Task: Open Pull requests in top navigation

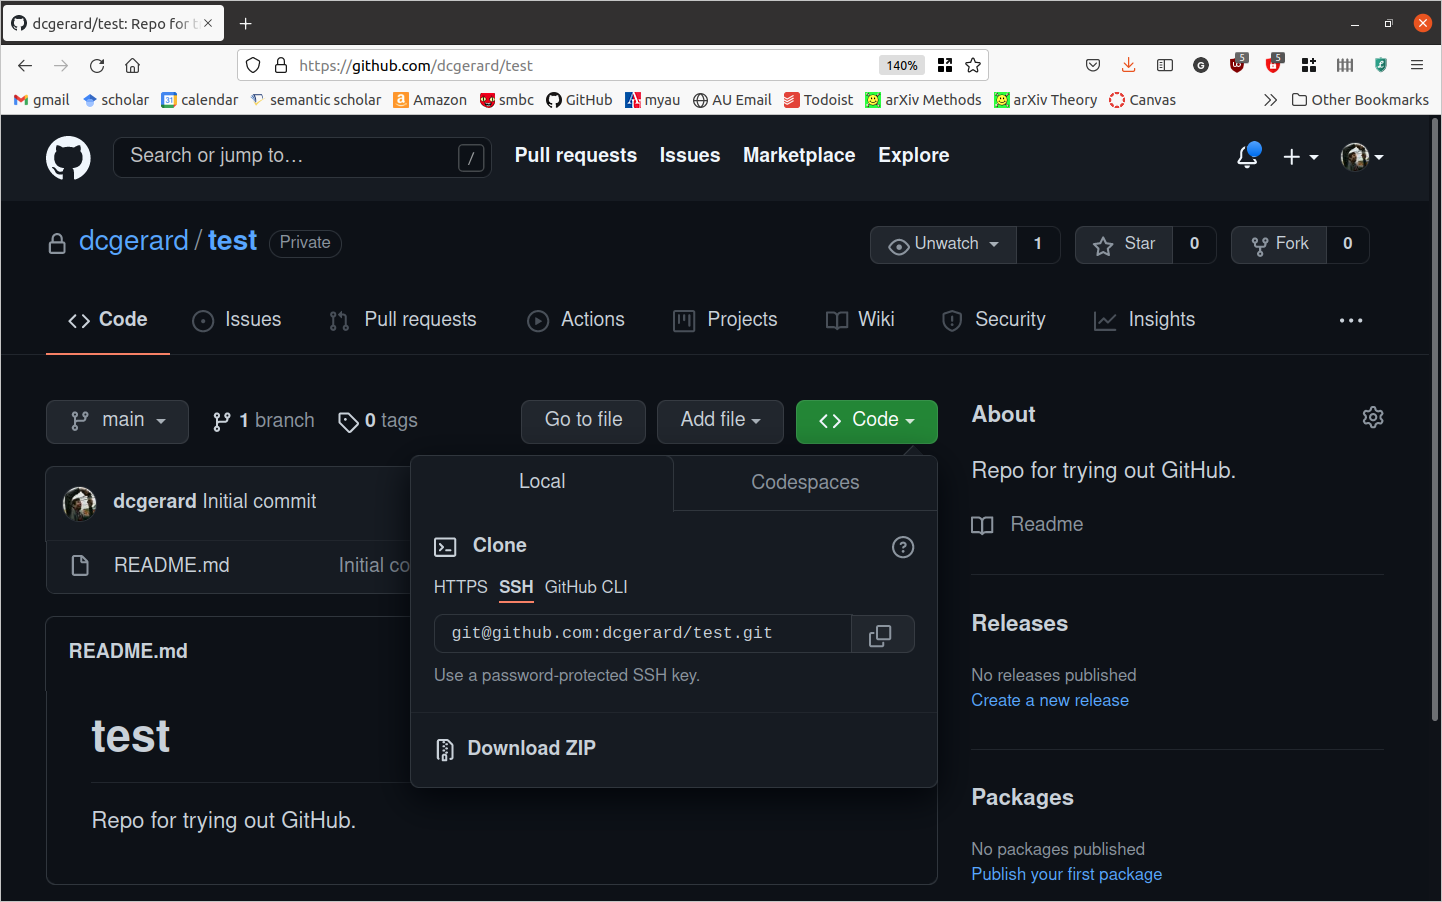Action: [x=576, y=156]
